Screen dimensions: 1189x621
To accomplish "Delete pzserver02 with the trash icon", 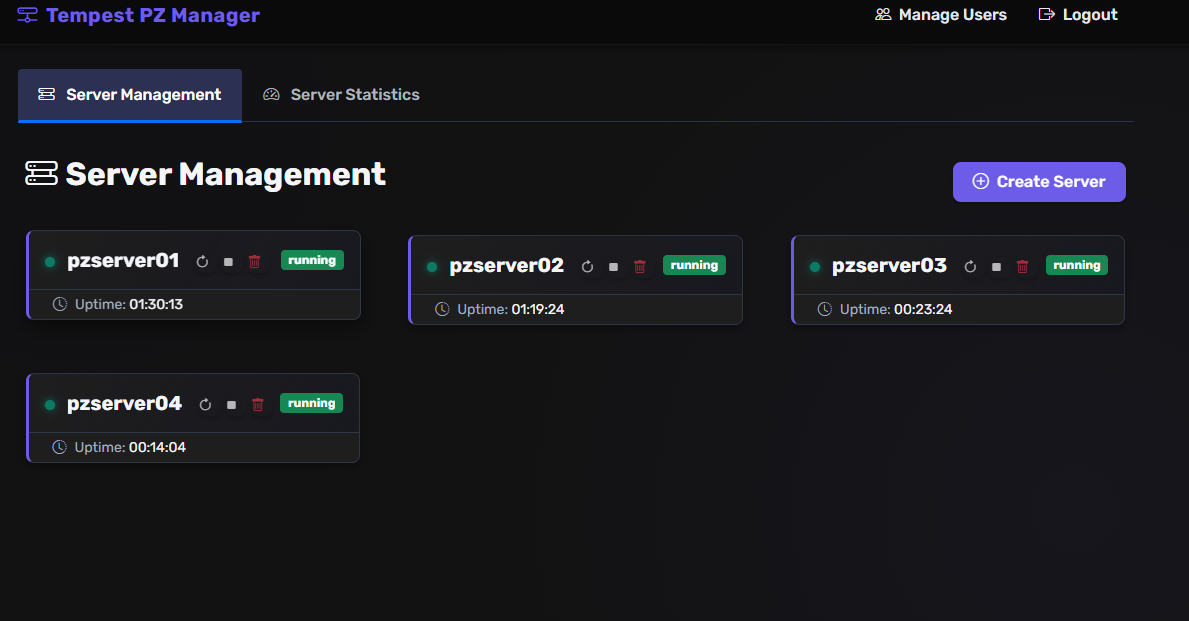I will point(640,267).
